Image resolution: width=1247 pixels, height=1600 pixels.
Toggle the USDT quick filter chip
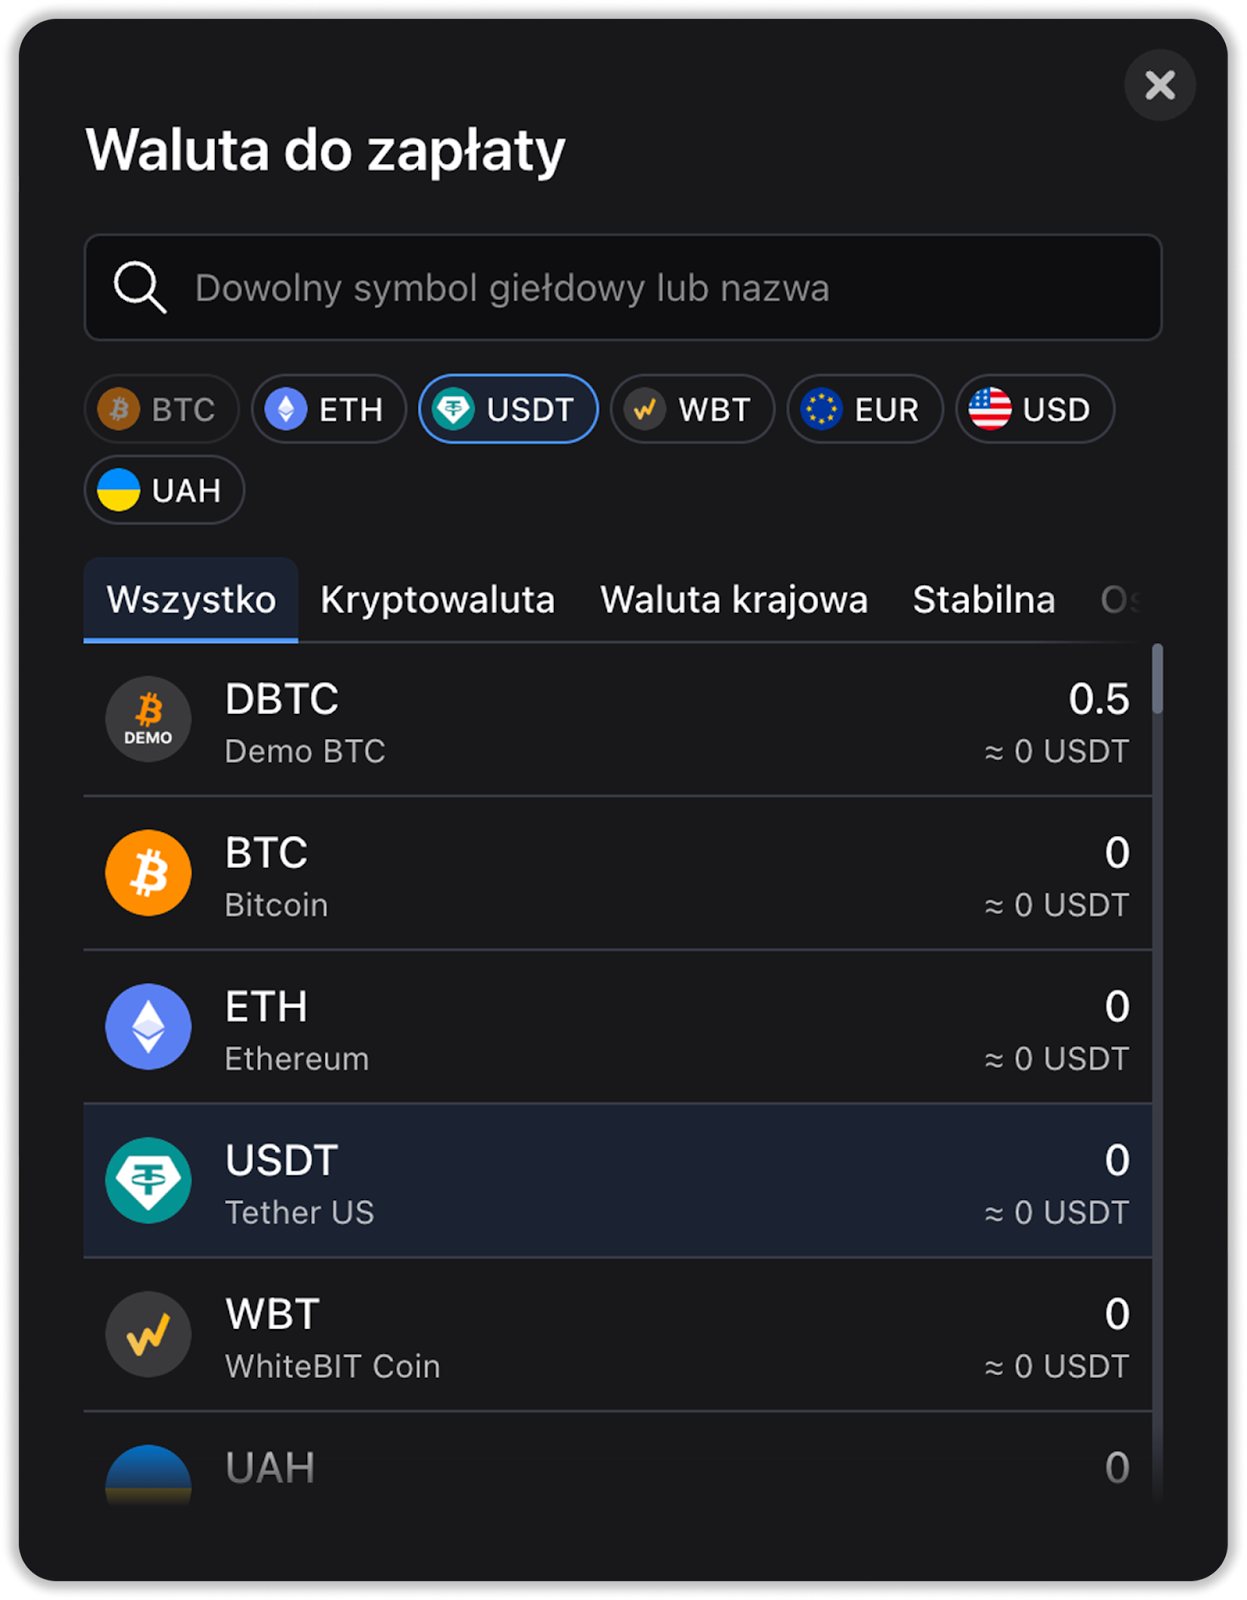[508, 409]
